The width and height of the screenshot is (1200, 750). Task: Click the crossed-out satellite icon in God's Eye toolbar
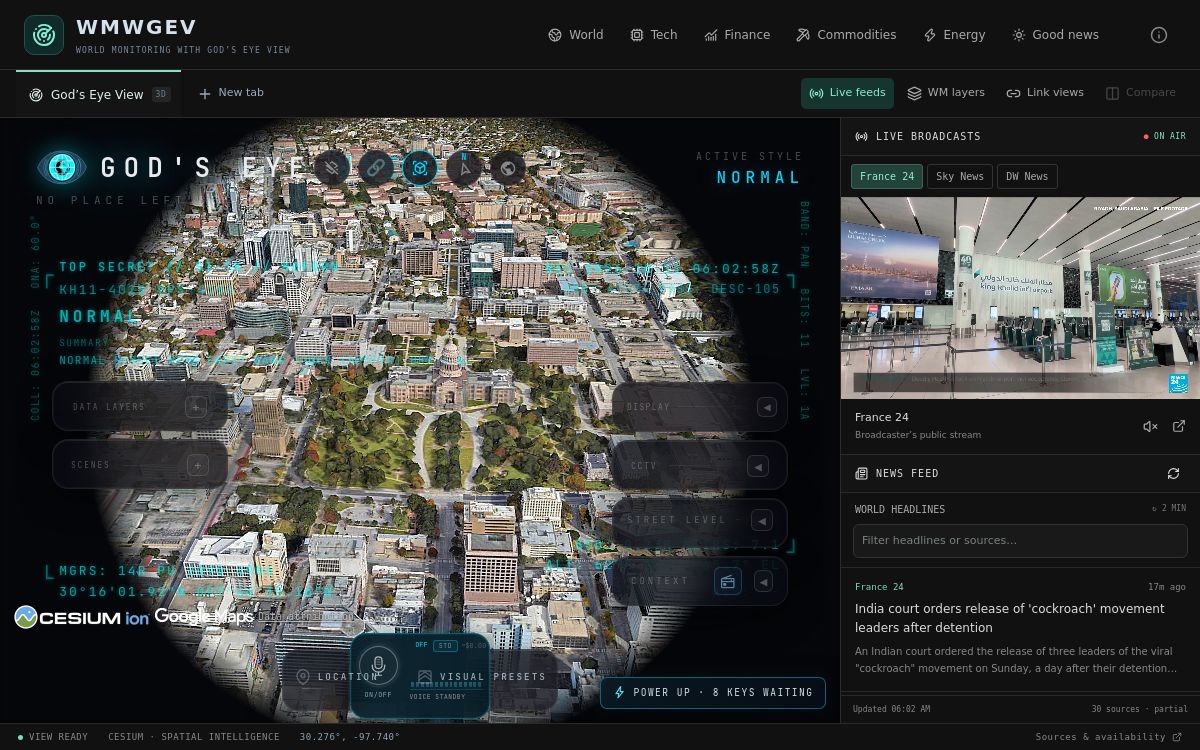332,168
